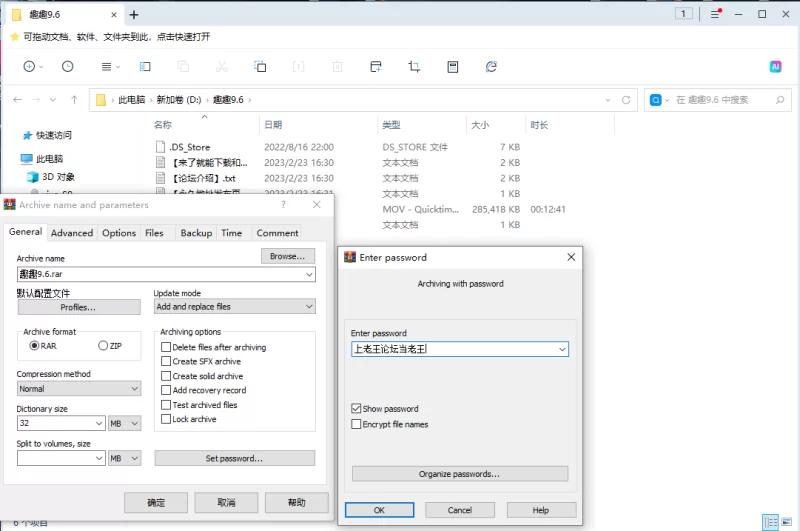Viewport: 800px width, 531px height.
Task: Confirm password with OK button
Action: tap(379, 510)
